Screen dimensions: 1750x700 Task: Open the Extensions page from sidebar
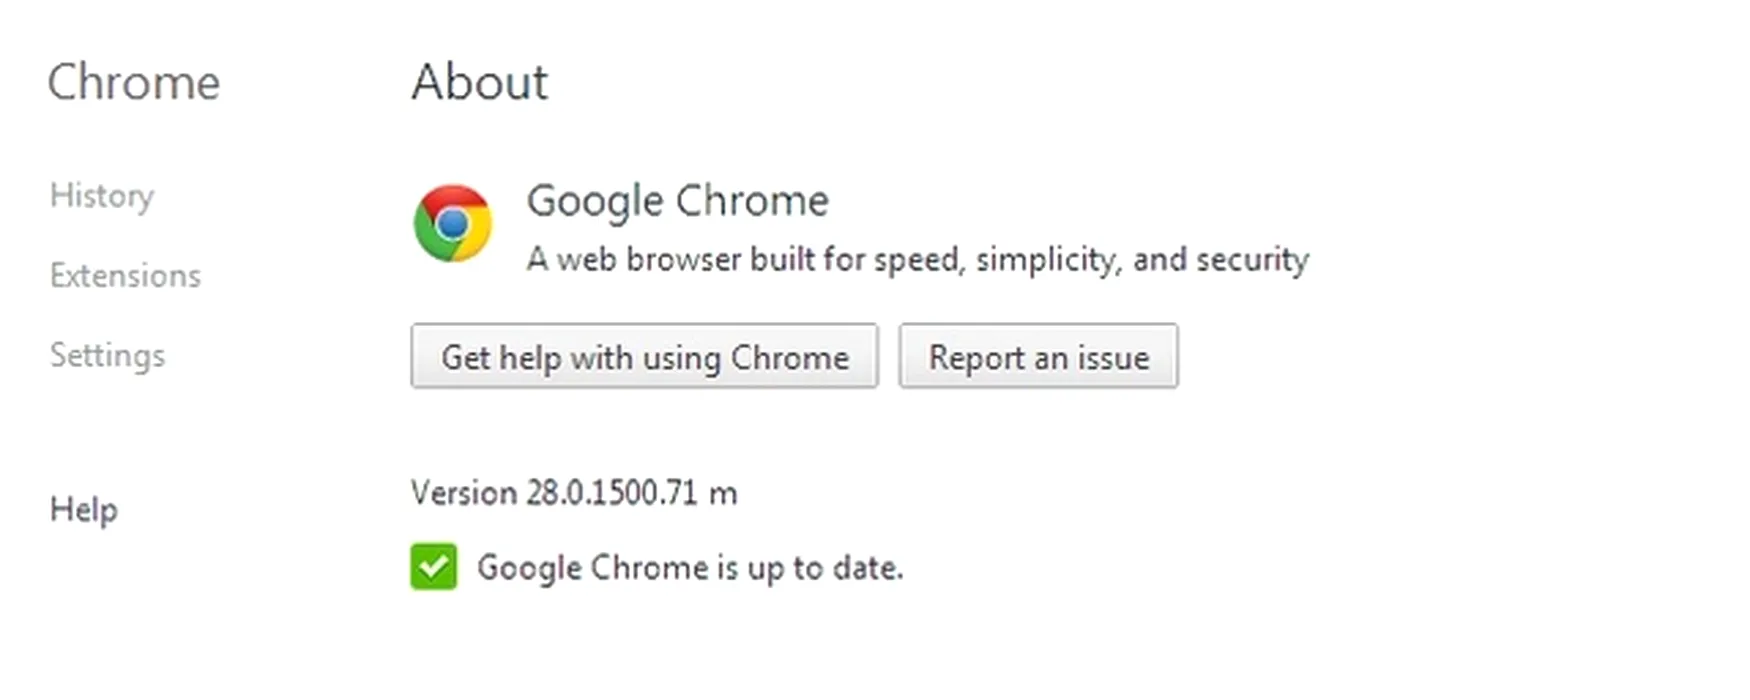pyautogui.click(x=125, y=275)
